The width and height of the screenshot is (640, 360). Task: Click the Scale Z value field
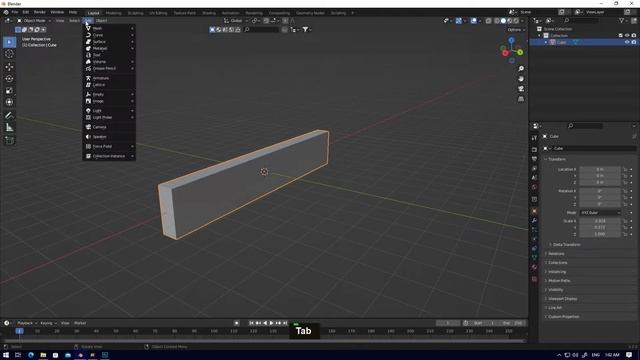pyautogui.click(x=600, y=234)
